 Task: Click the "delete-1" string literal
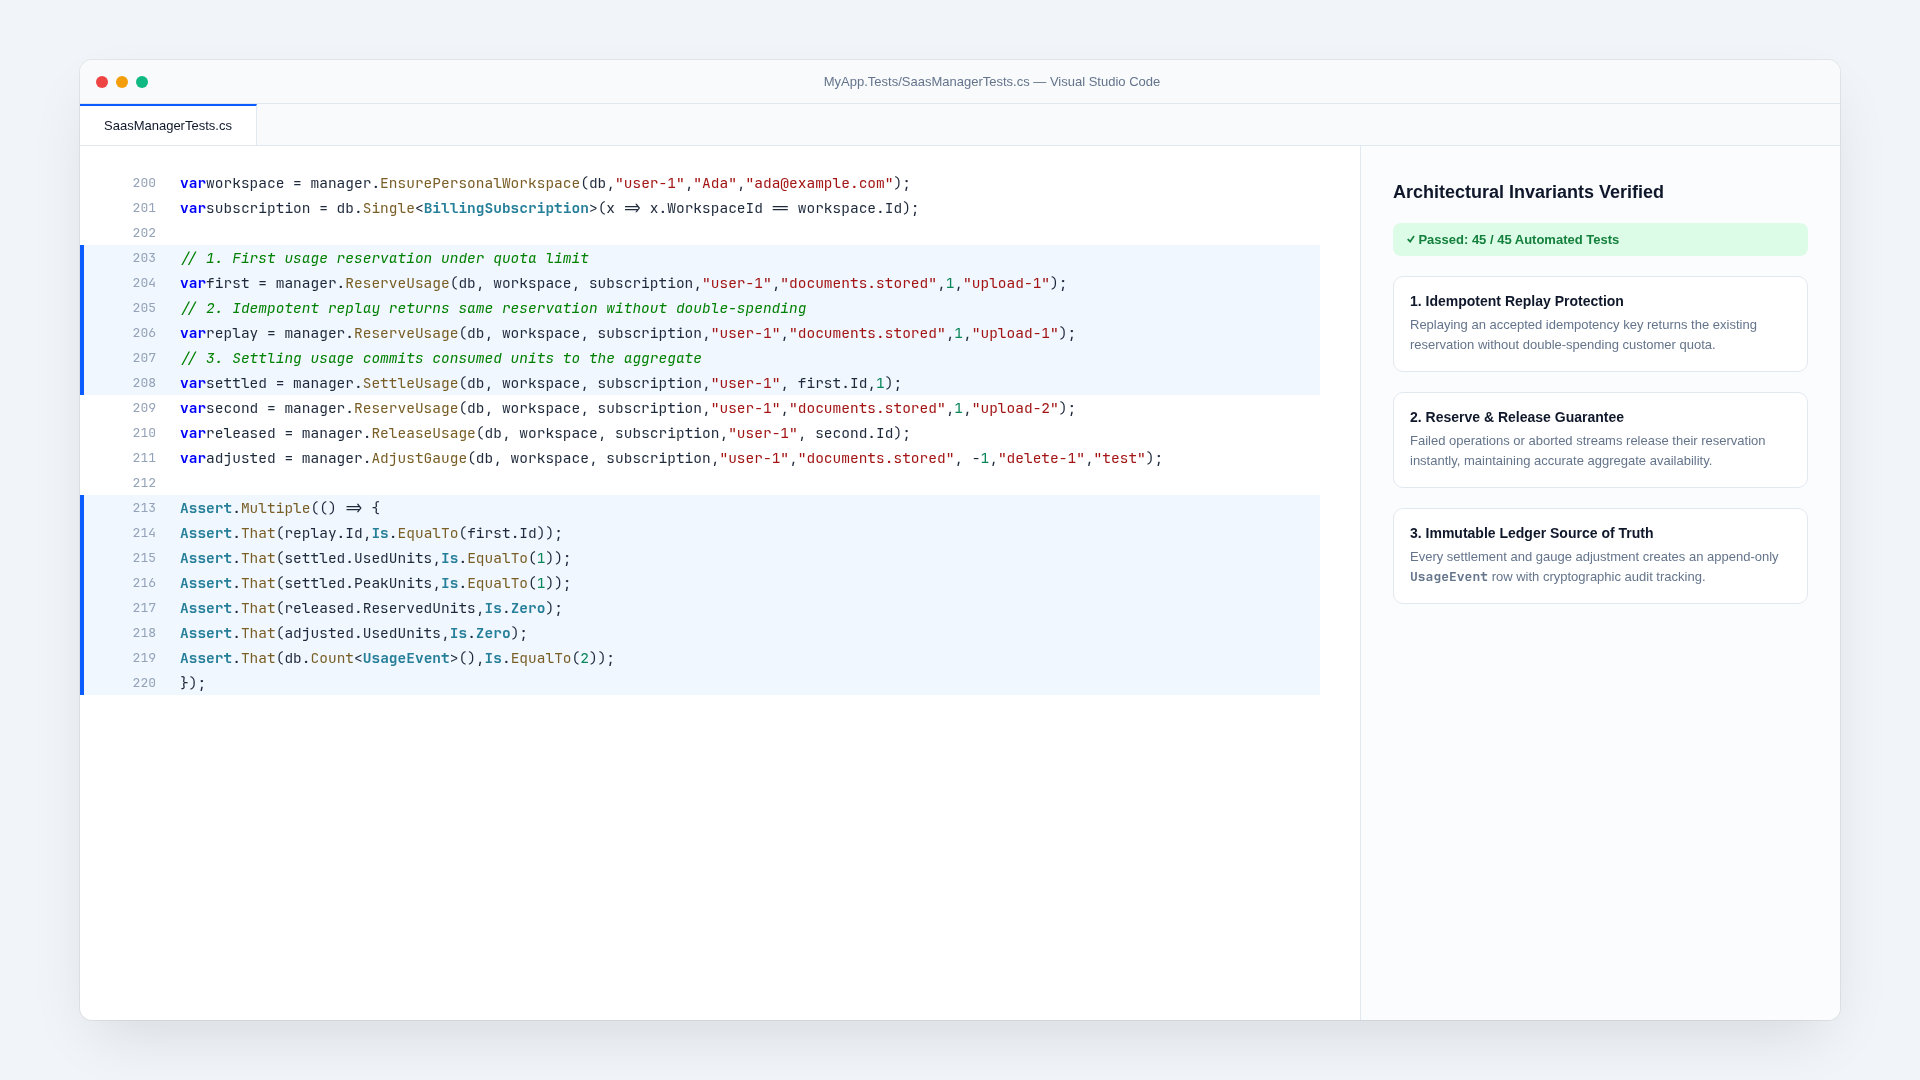click(x=1041, y=459)
